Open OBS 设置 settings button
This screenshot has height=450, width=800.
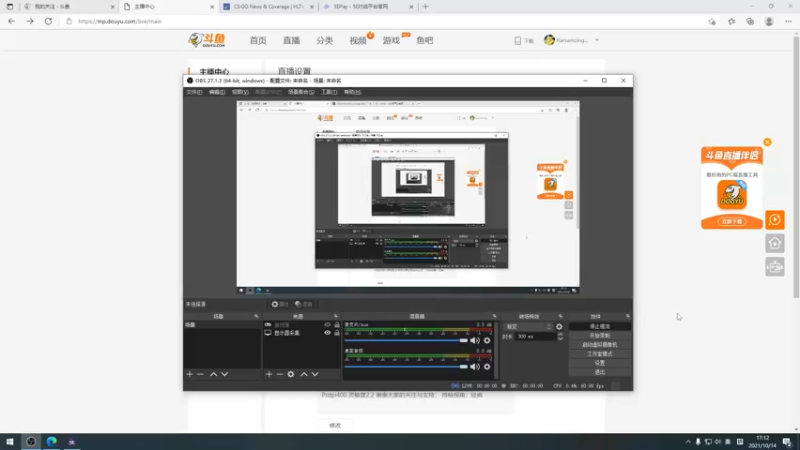tap(599, 363)
